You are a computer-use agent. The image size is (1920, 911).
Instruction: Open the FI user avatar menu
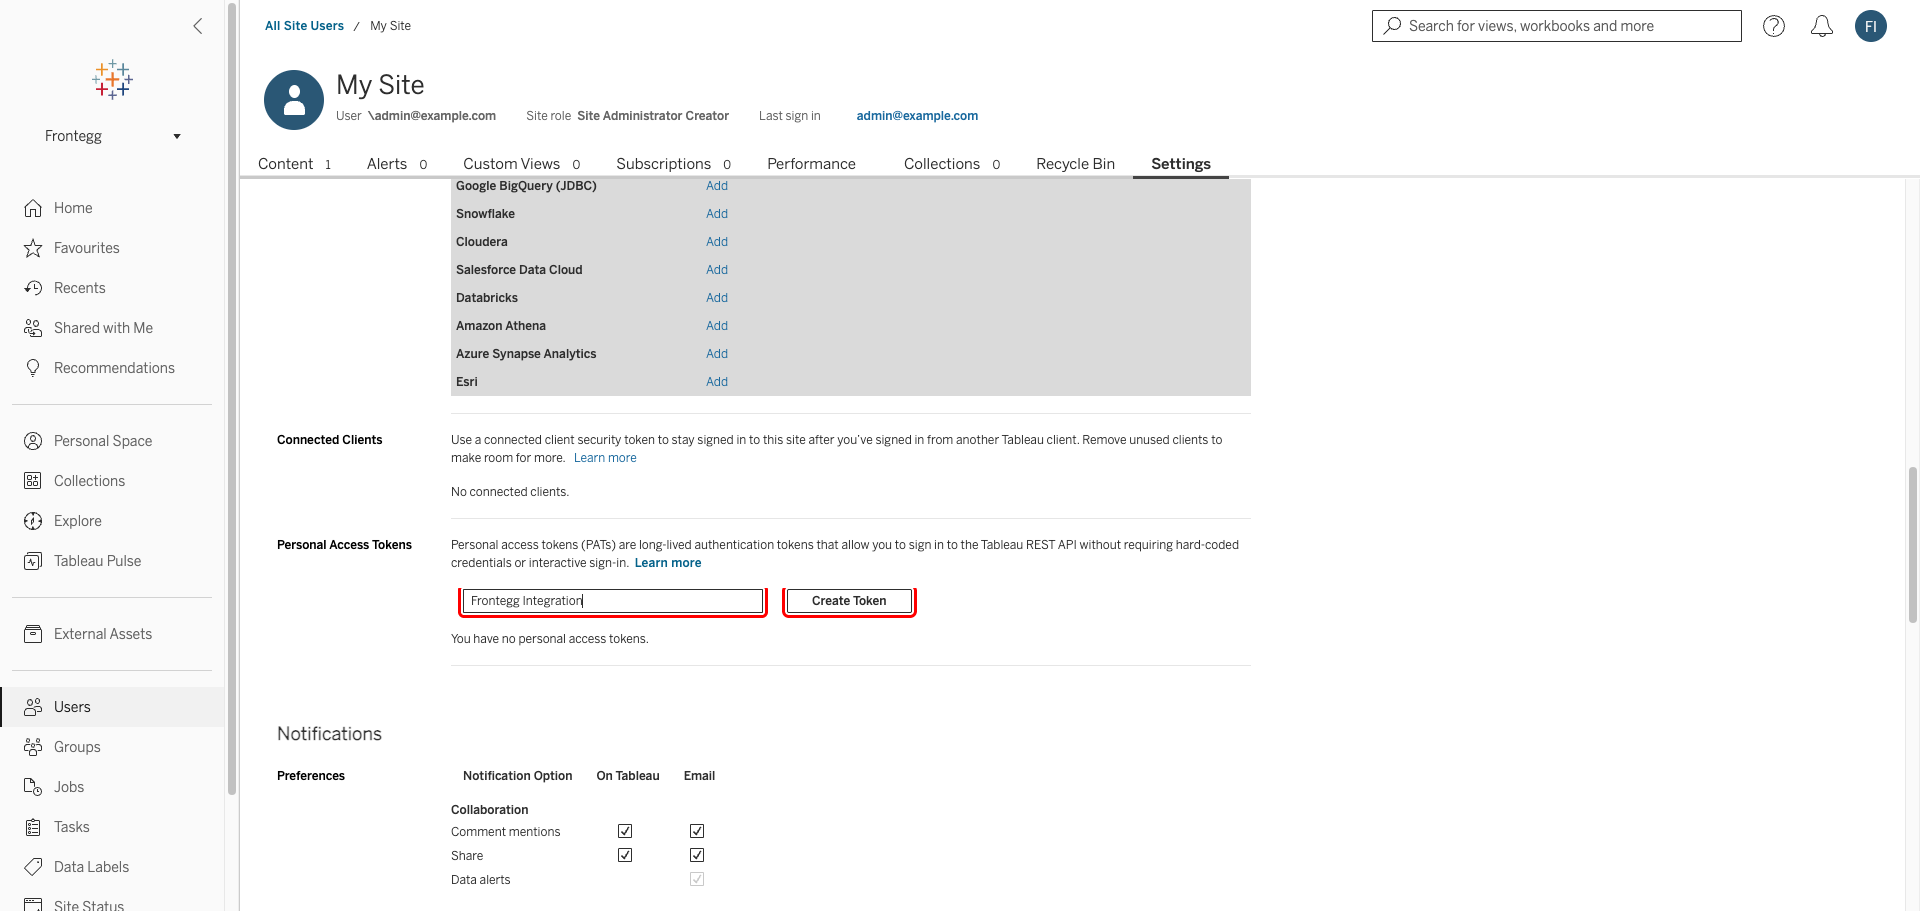coord(1871,26)
